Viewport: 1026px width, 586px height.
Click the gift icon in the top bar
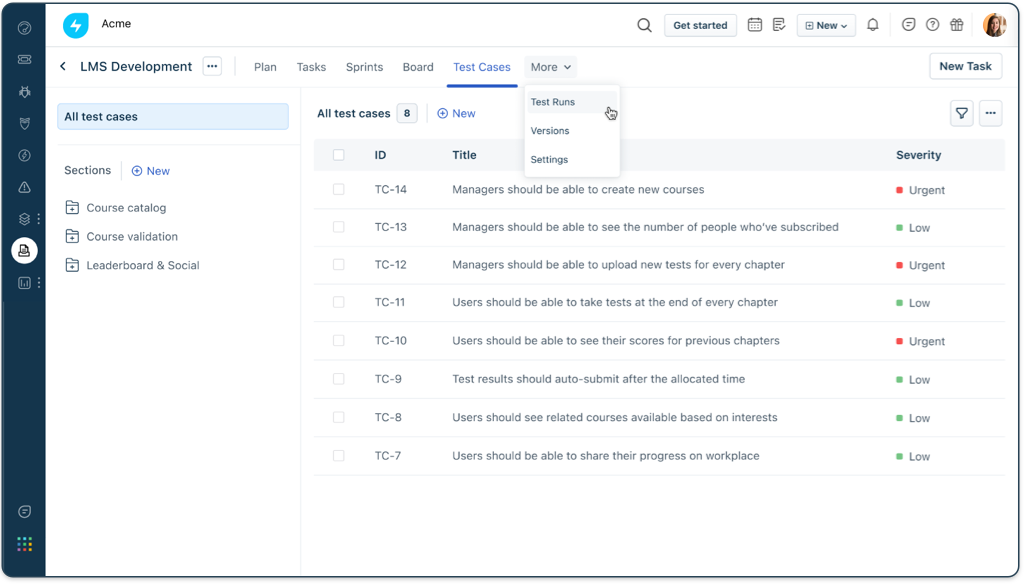(x=958, y=24)
